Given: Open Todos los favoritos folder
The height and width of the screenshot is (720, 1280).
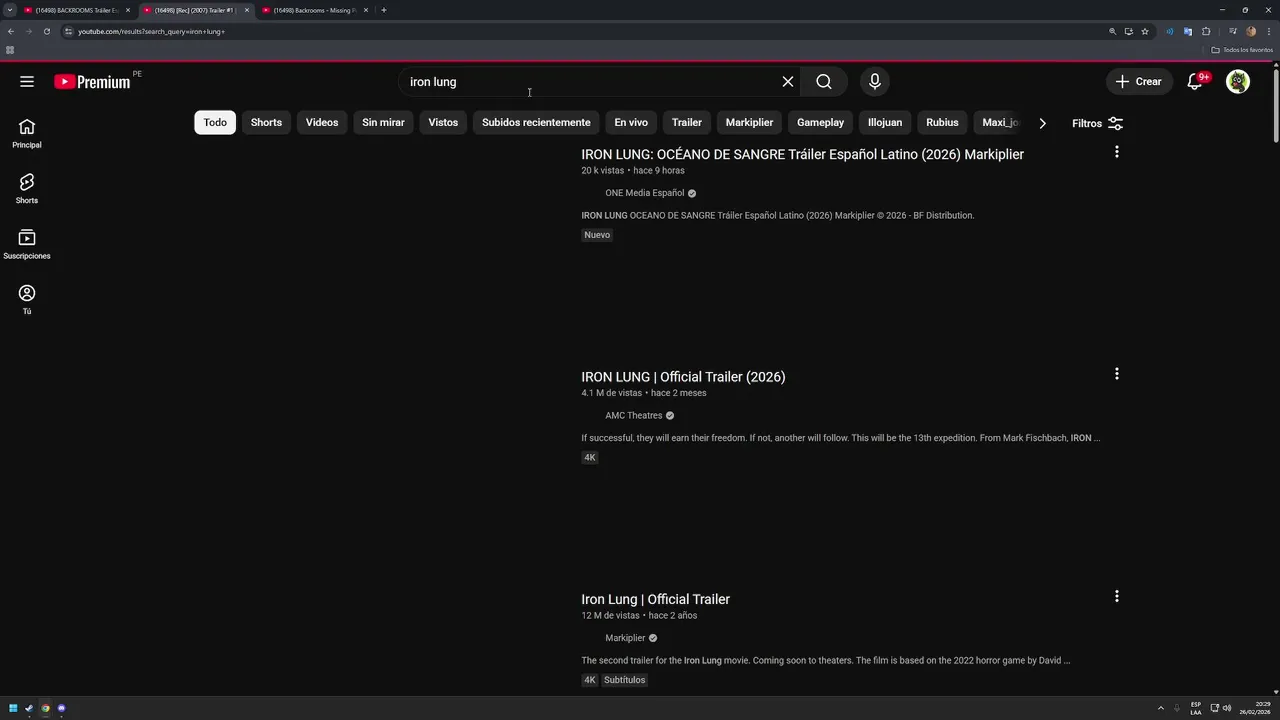Looking at the screenshot, I should 1242,50.
